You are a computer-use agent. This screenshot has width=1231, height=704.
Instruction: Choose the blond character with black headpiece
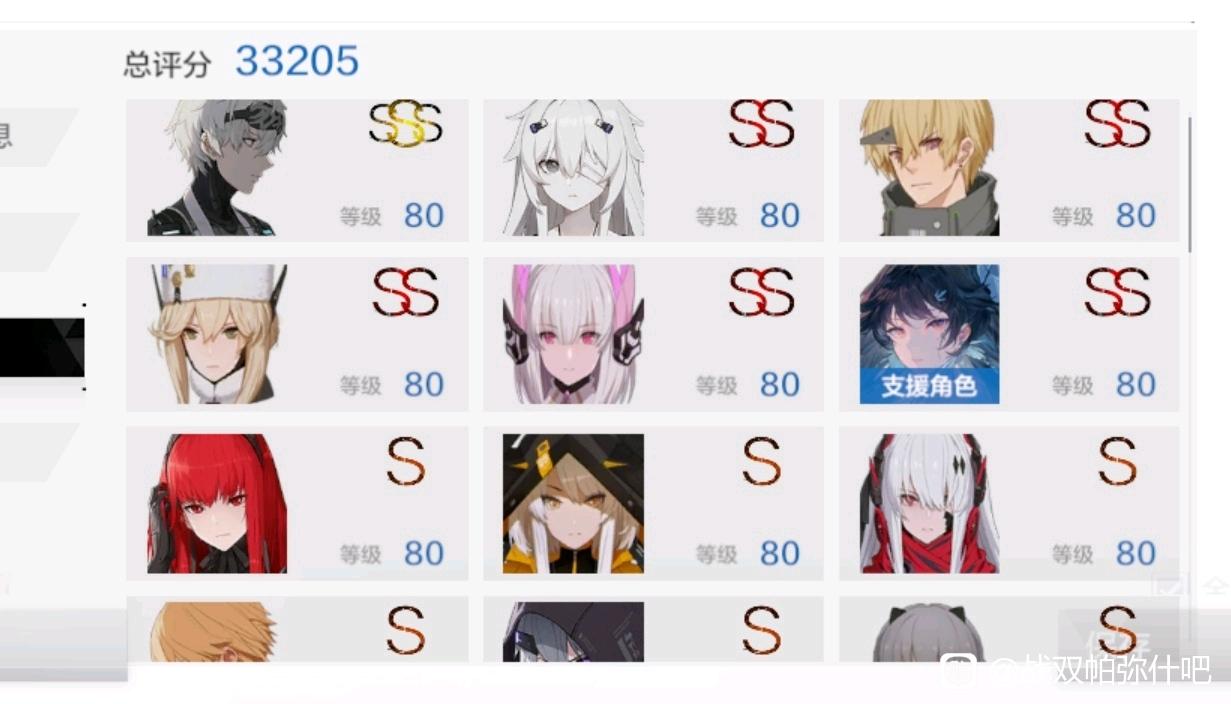click(929, 167)
